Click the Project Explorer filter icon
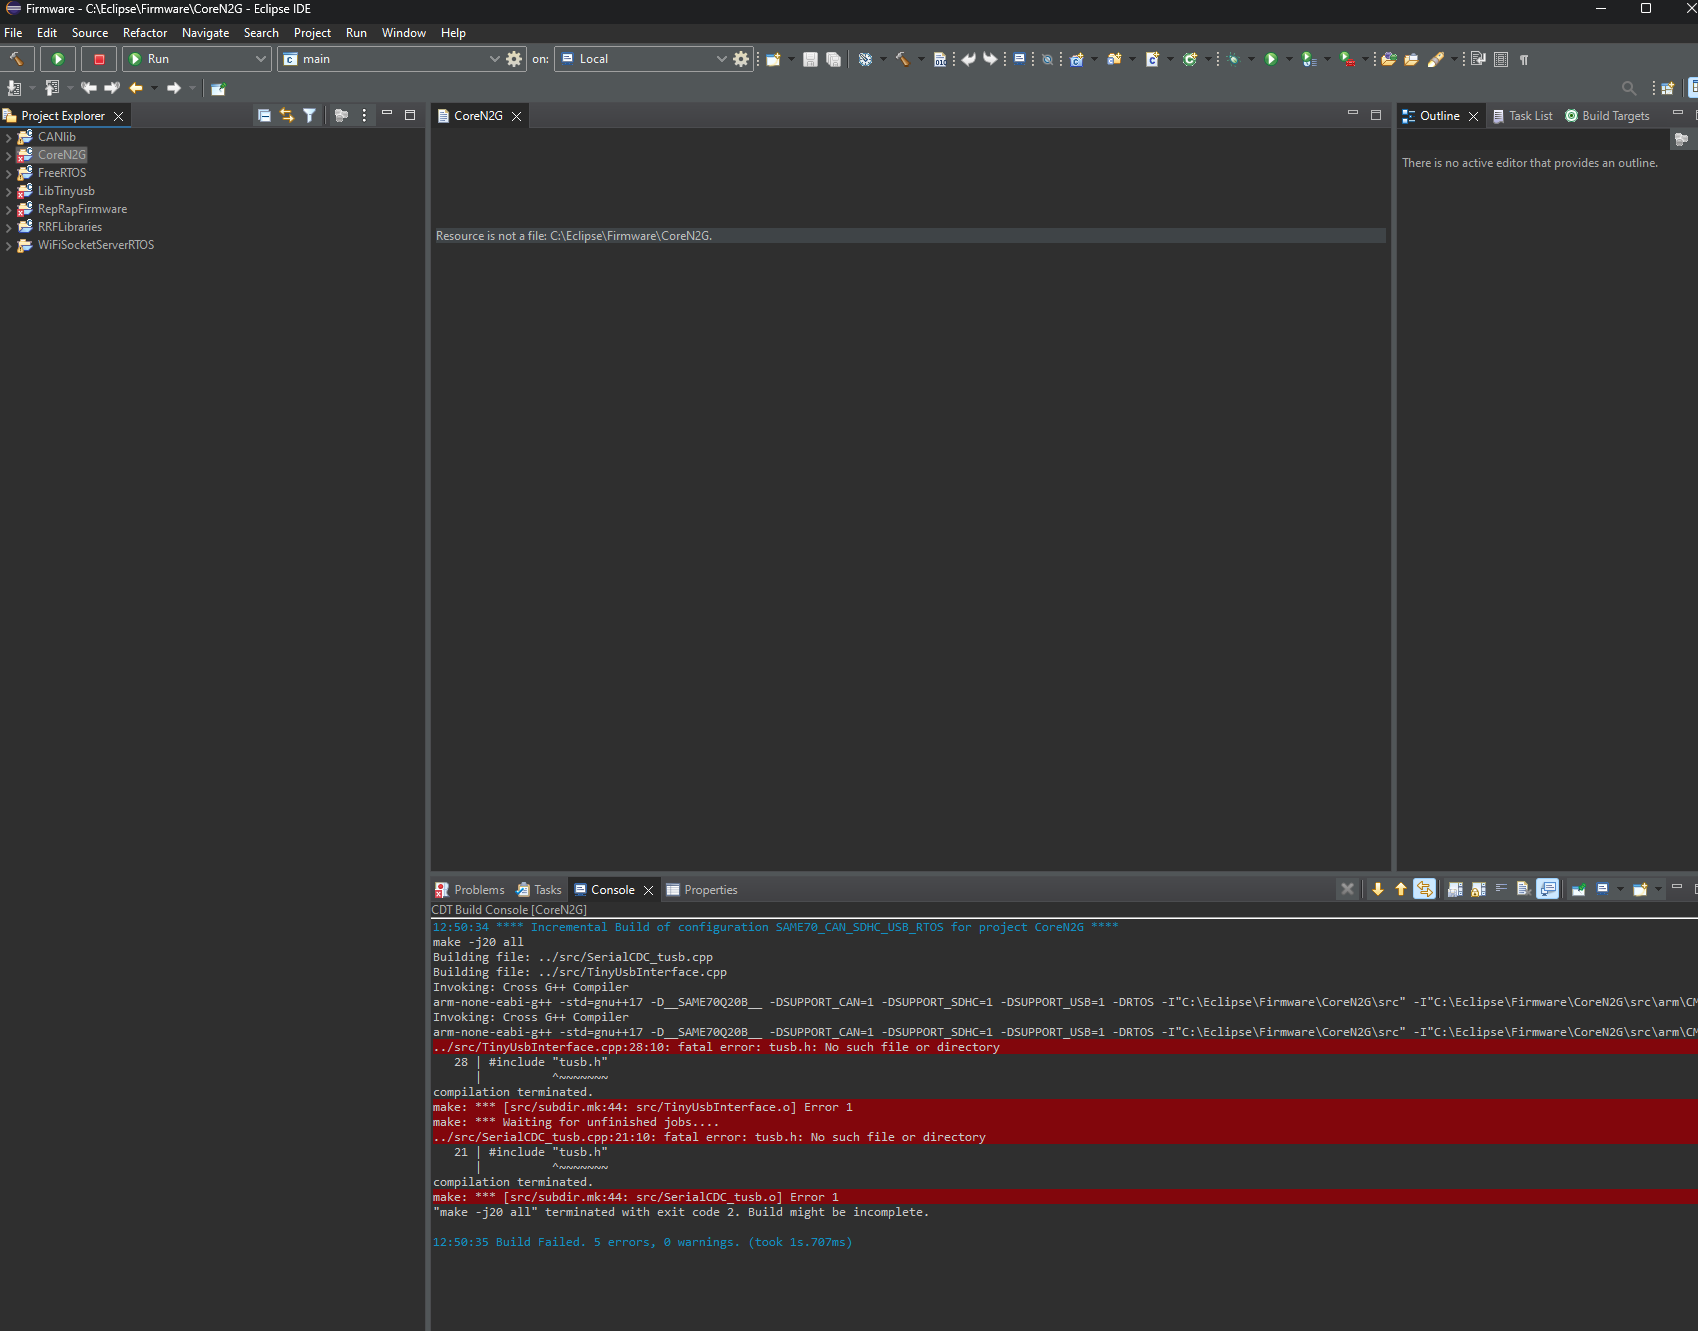Image resolution: width=1698 pixels, height=1331 pixels. coord(310,115)
